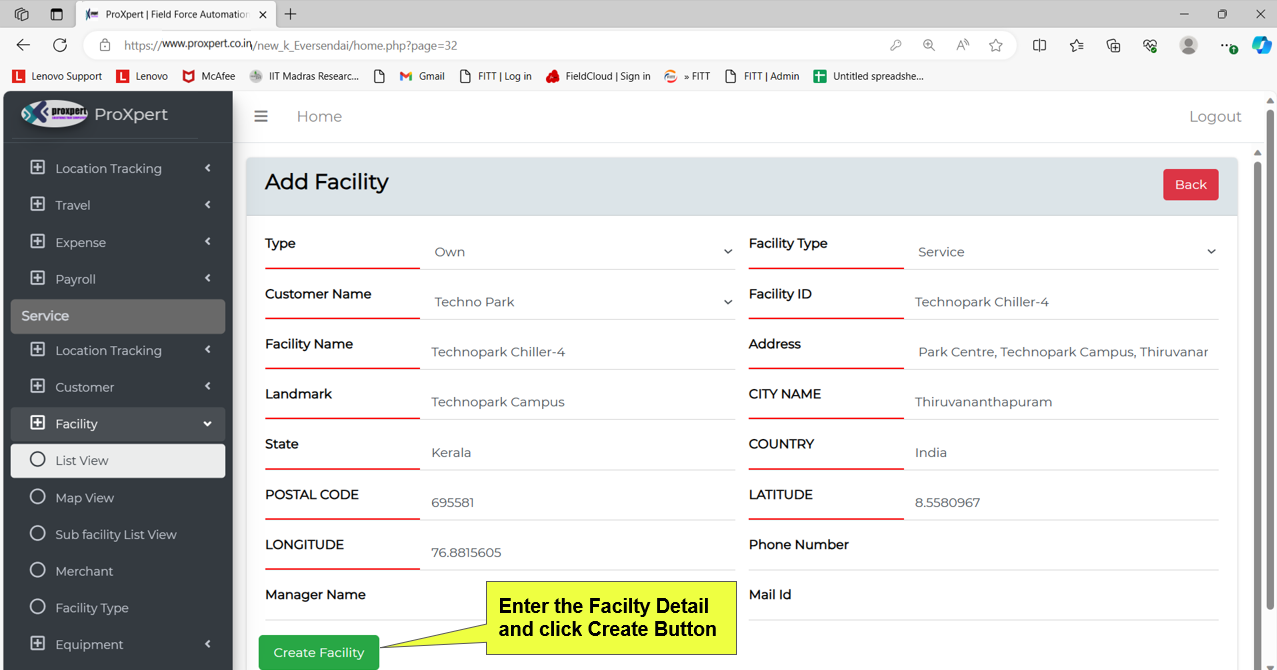Screen dimensions: 1277x670
Task: Click the ProXpert logo in sidebar
Action: [x=55, y=114]
